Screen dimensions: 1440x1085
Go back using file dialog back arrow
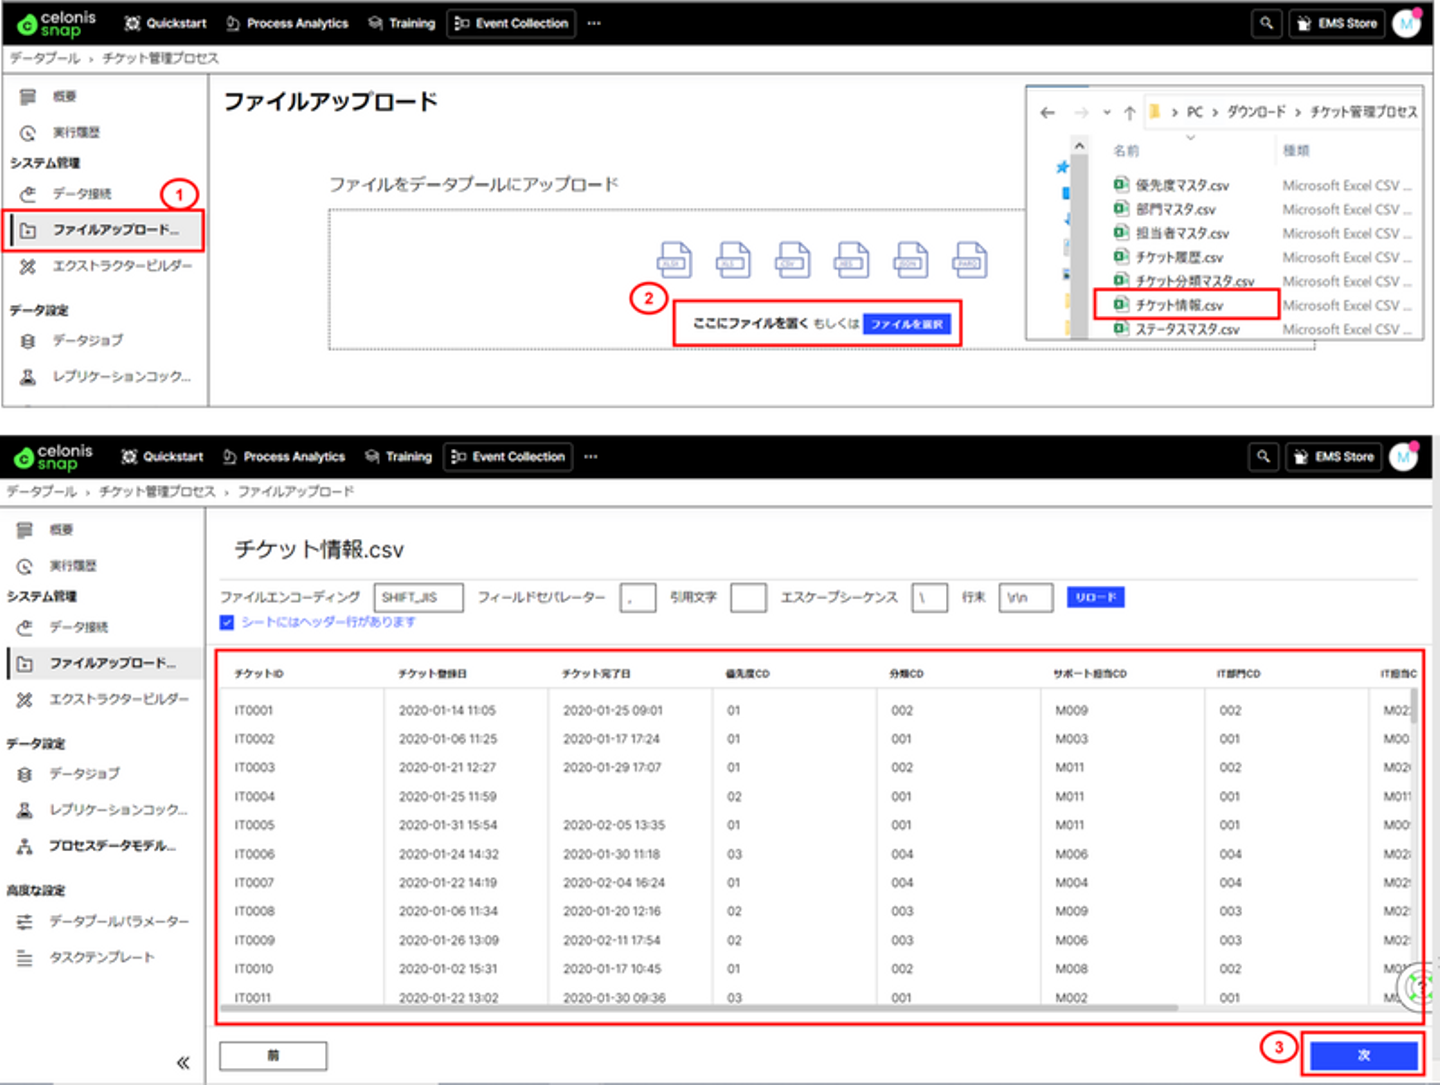[1047, 113]
